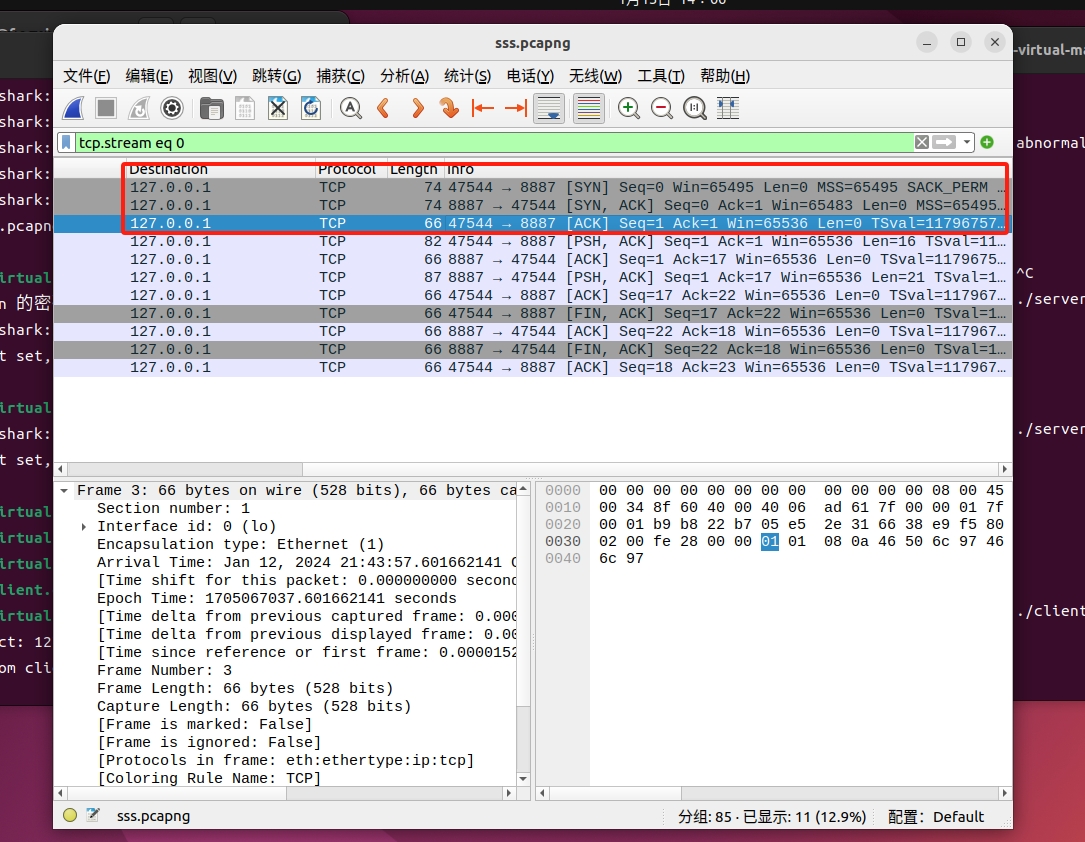
Task: Zoom in on packet text
Action: click(628, 108)
